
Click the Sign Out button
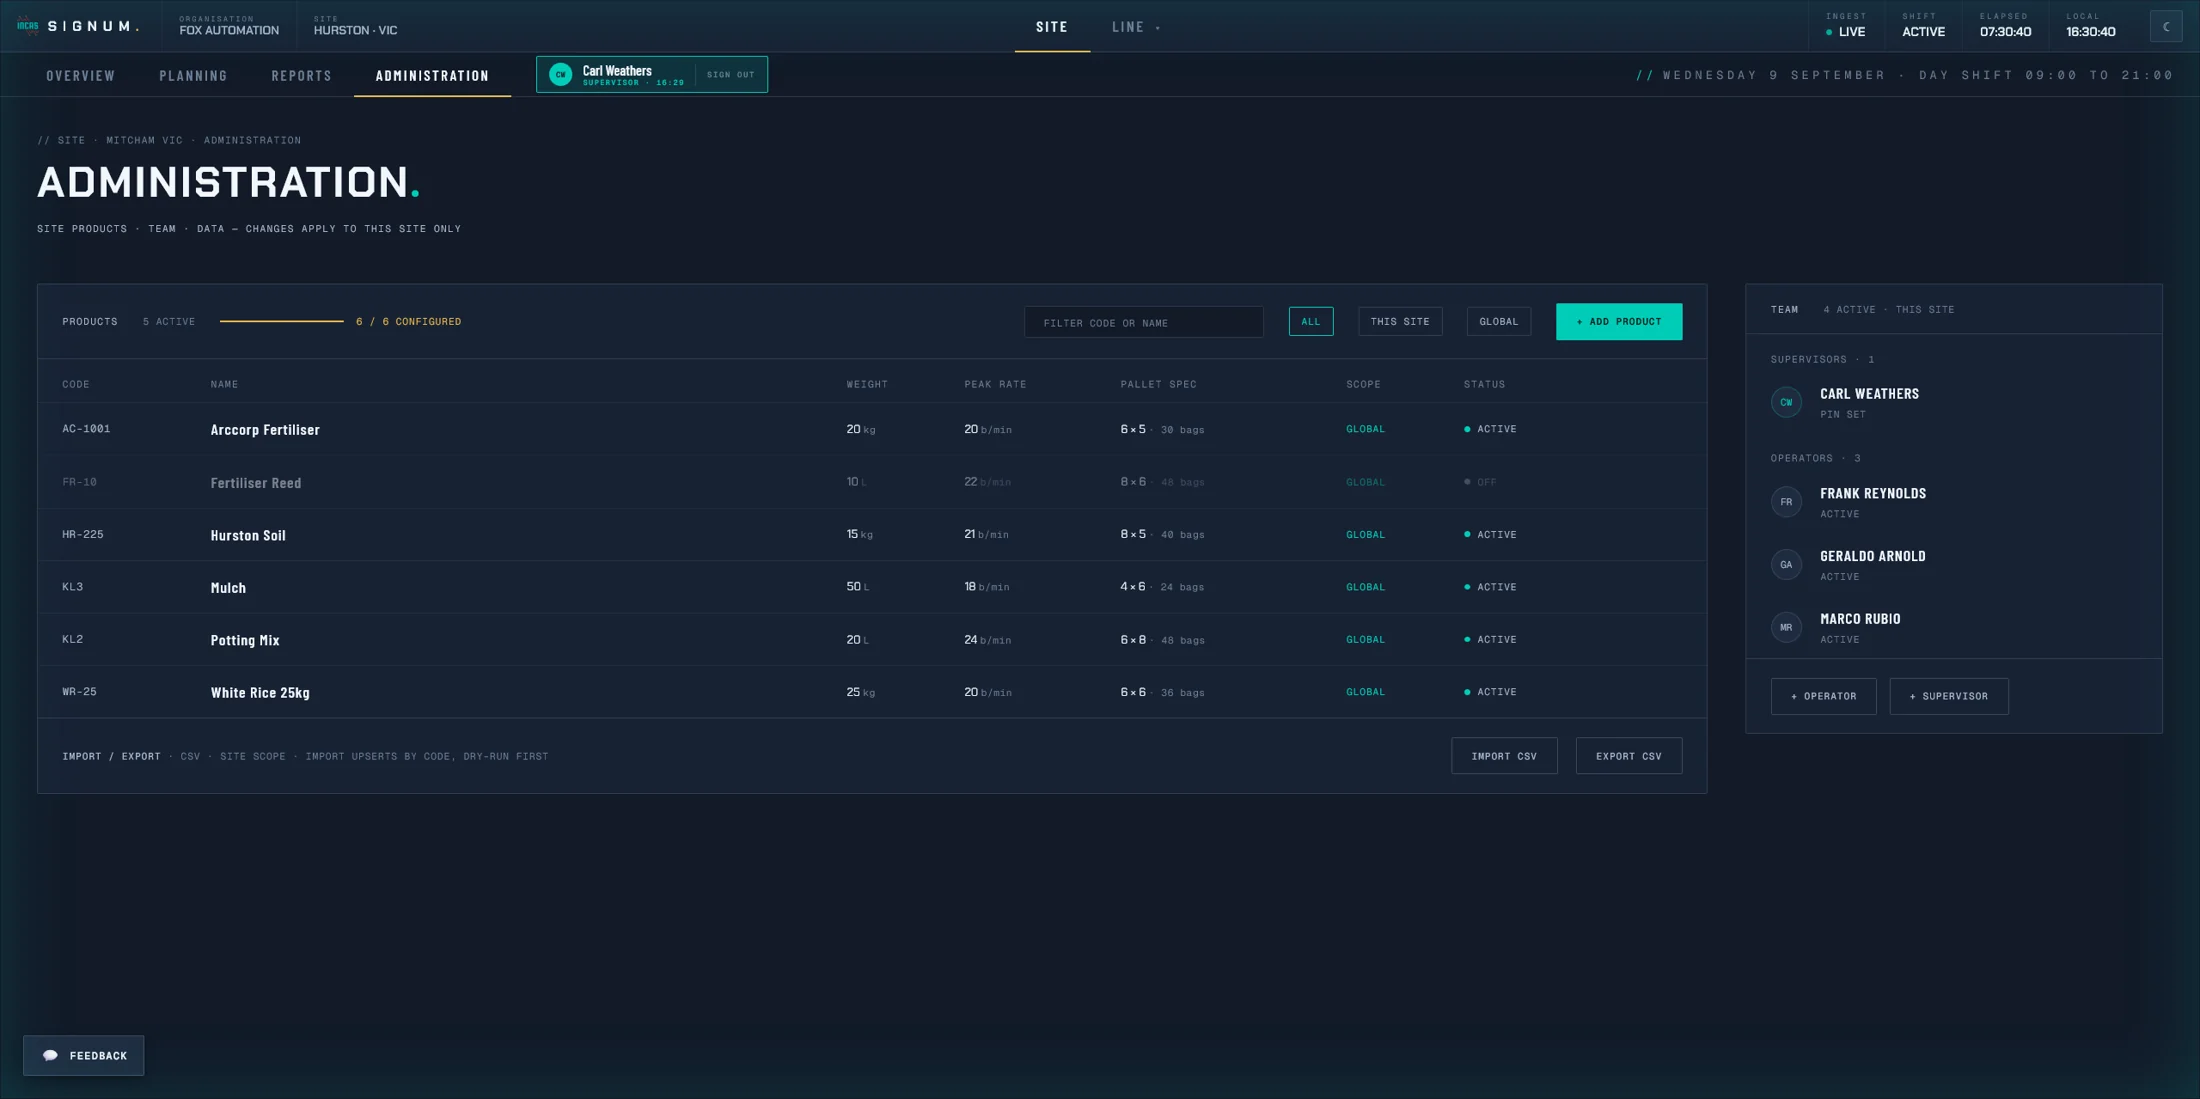pyautogui.click(x=731, y=75)
